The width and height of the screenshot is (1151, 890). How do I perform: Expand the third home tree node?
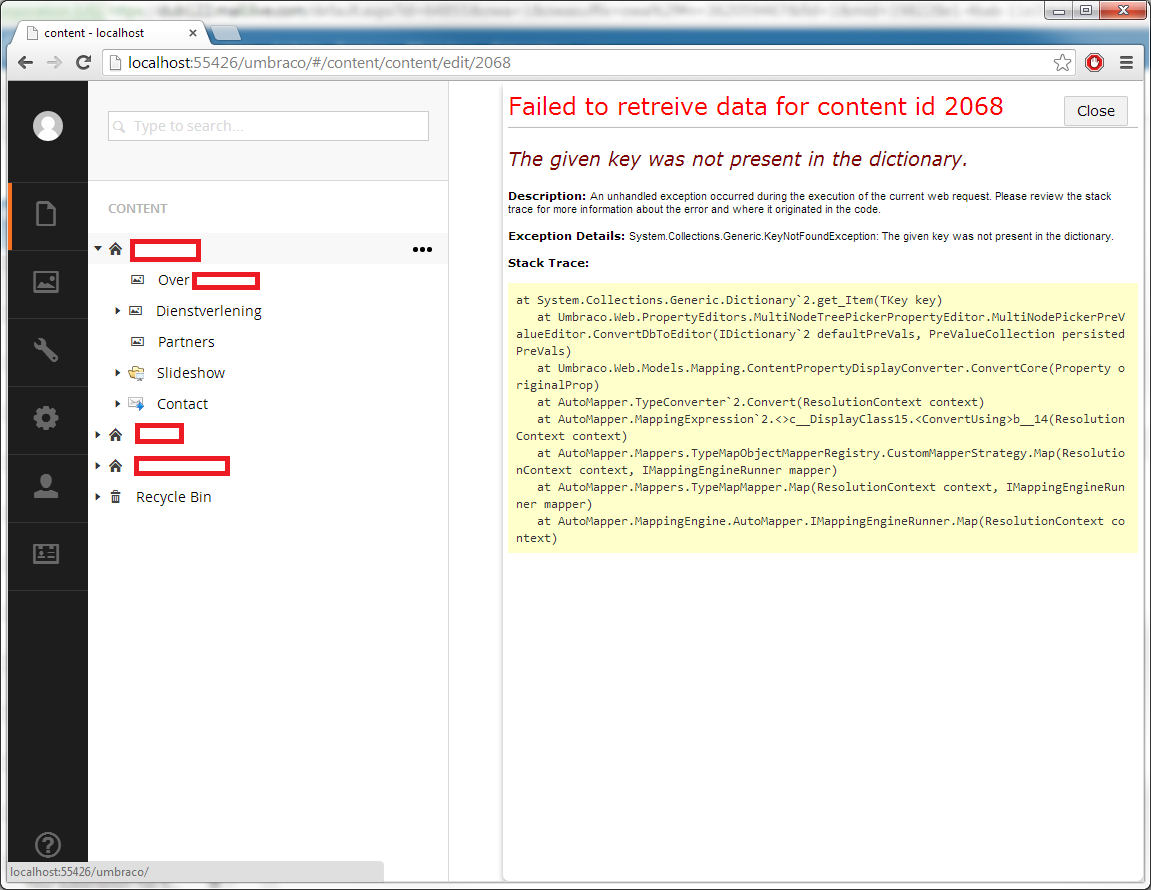98,466
